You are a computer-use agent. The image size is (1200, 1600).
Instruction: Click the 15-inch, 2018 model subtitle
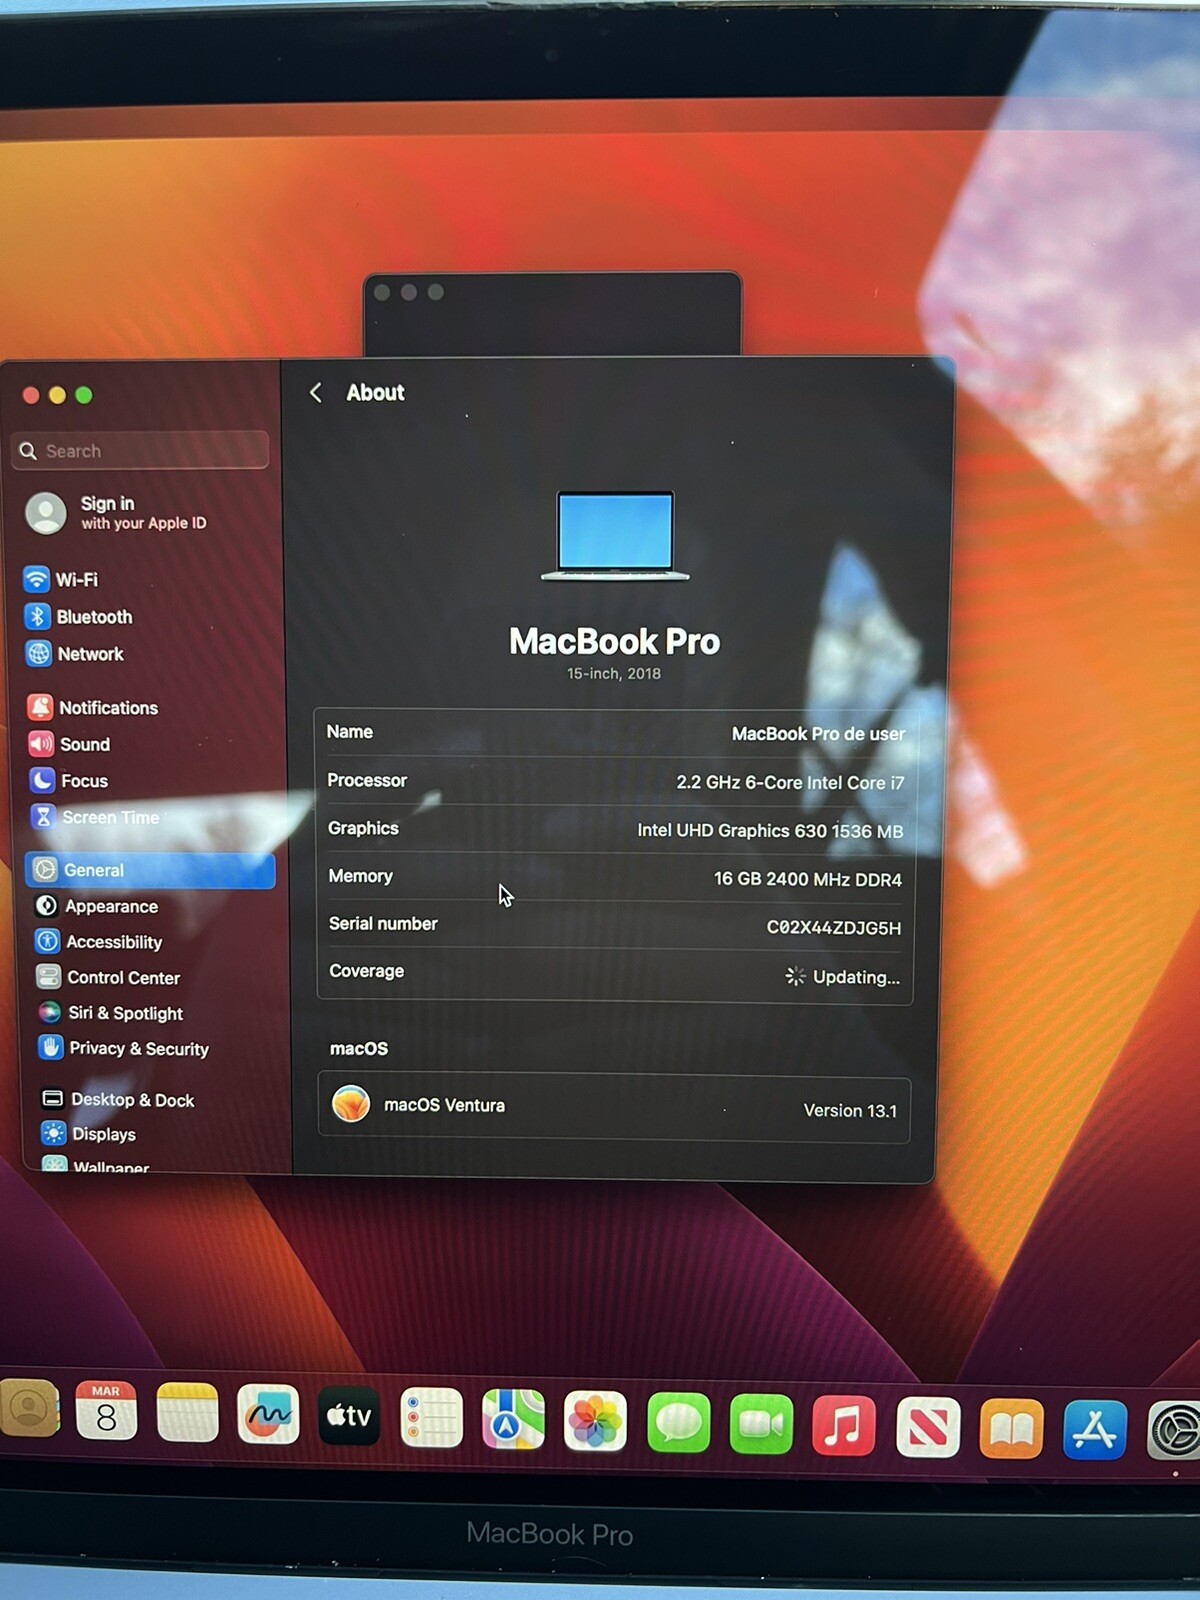coord(614,674)
